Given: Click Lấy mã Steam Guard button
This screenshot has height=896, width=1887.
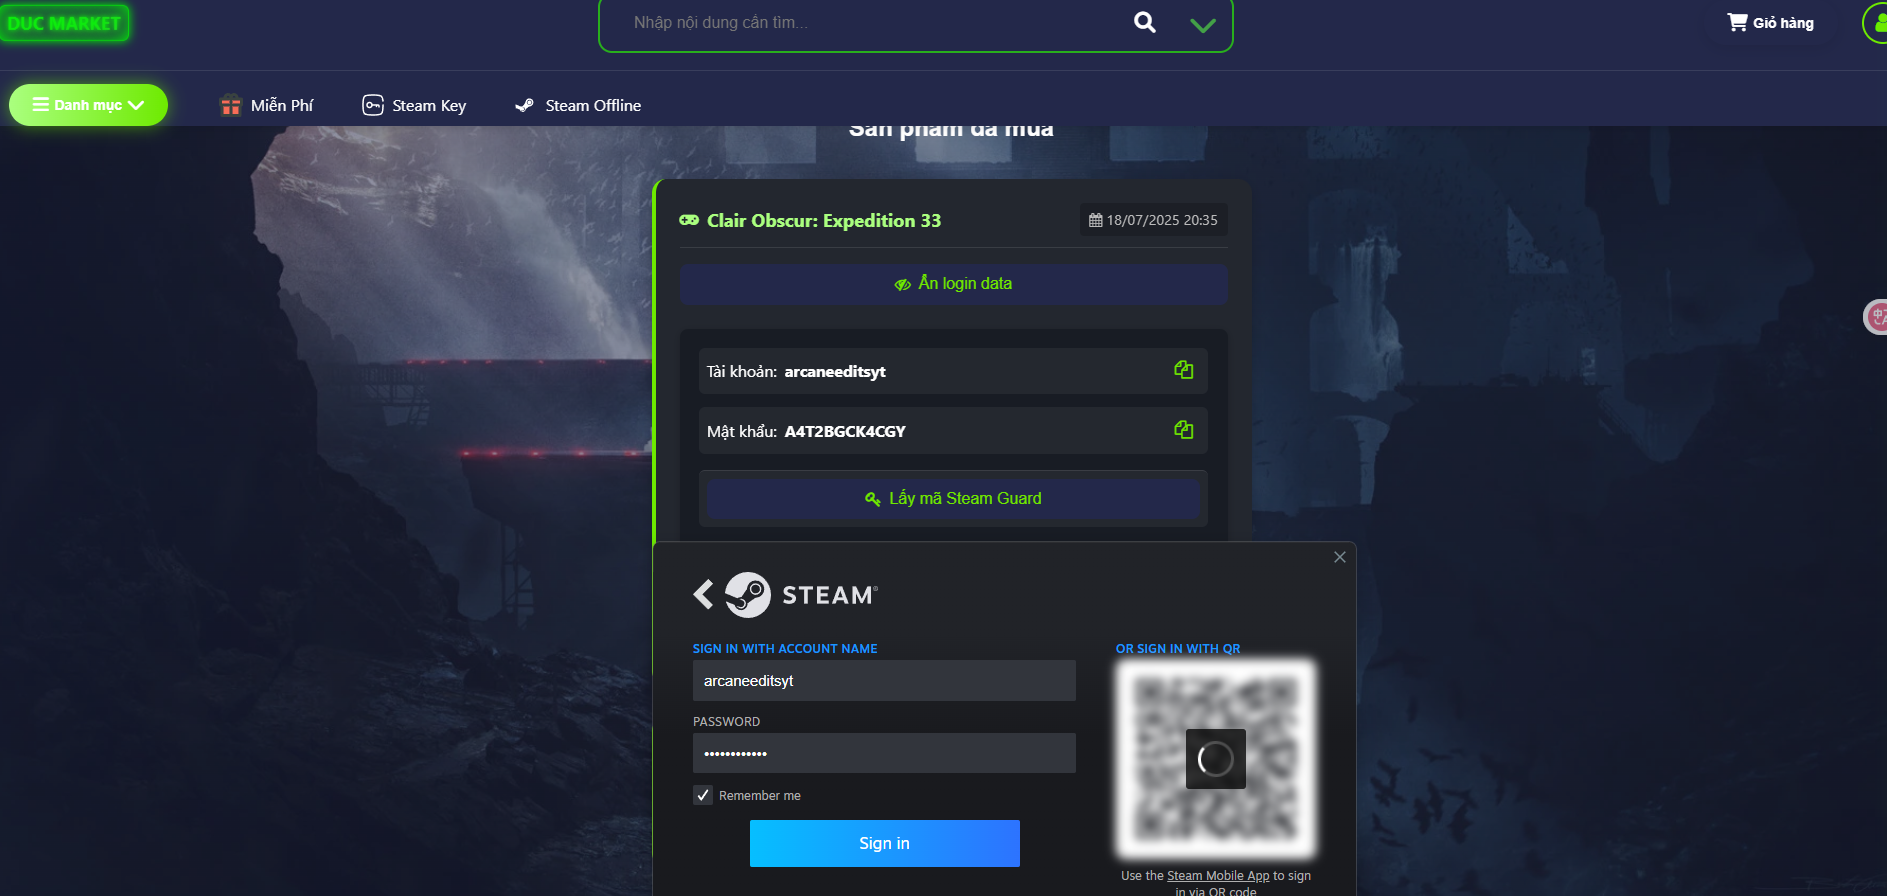Looking at the screenshot, I should pyautogui.click(x=953, y=498).
